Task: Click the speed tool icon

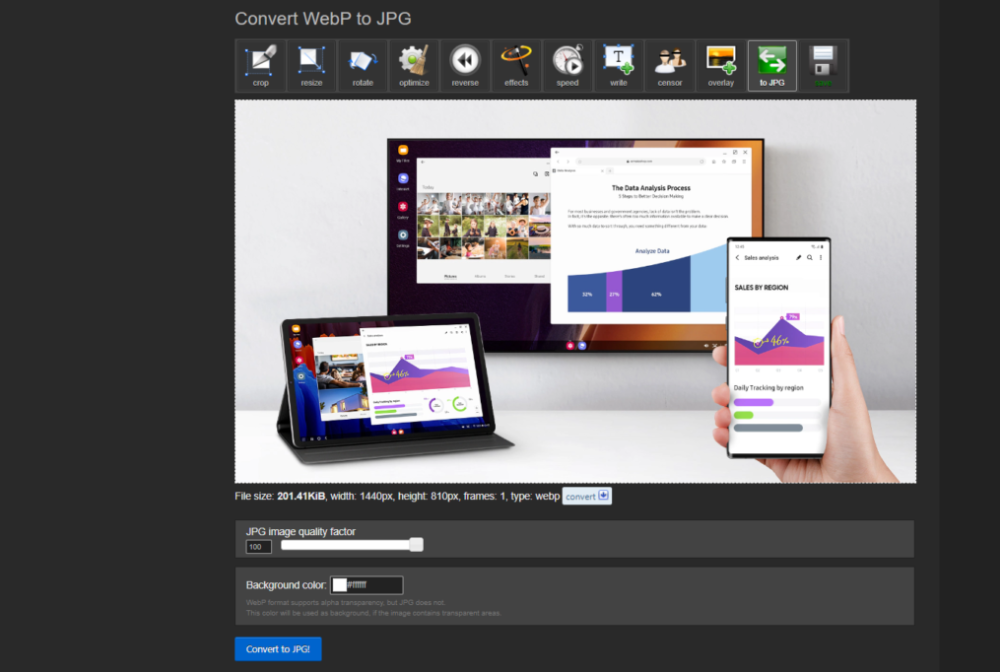Action: pyautogui.click(x=567, y=66)
